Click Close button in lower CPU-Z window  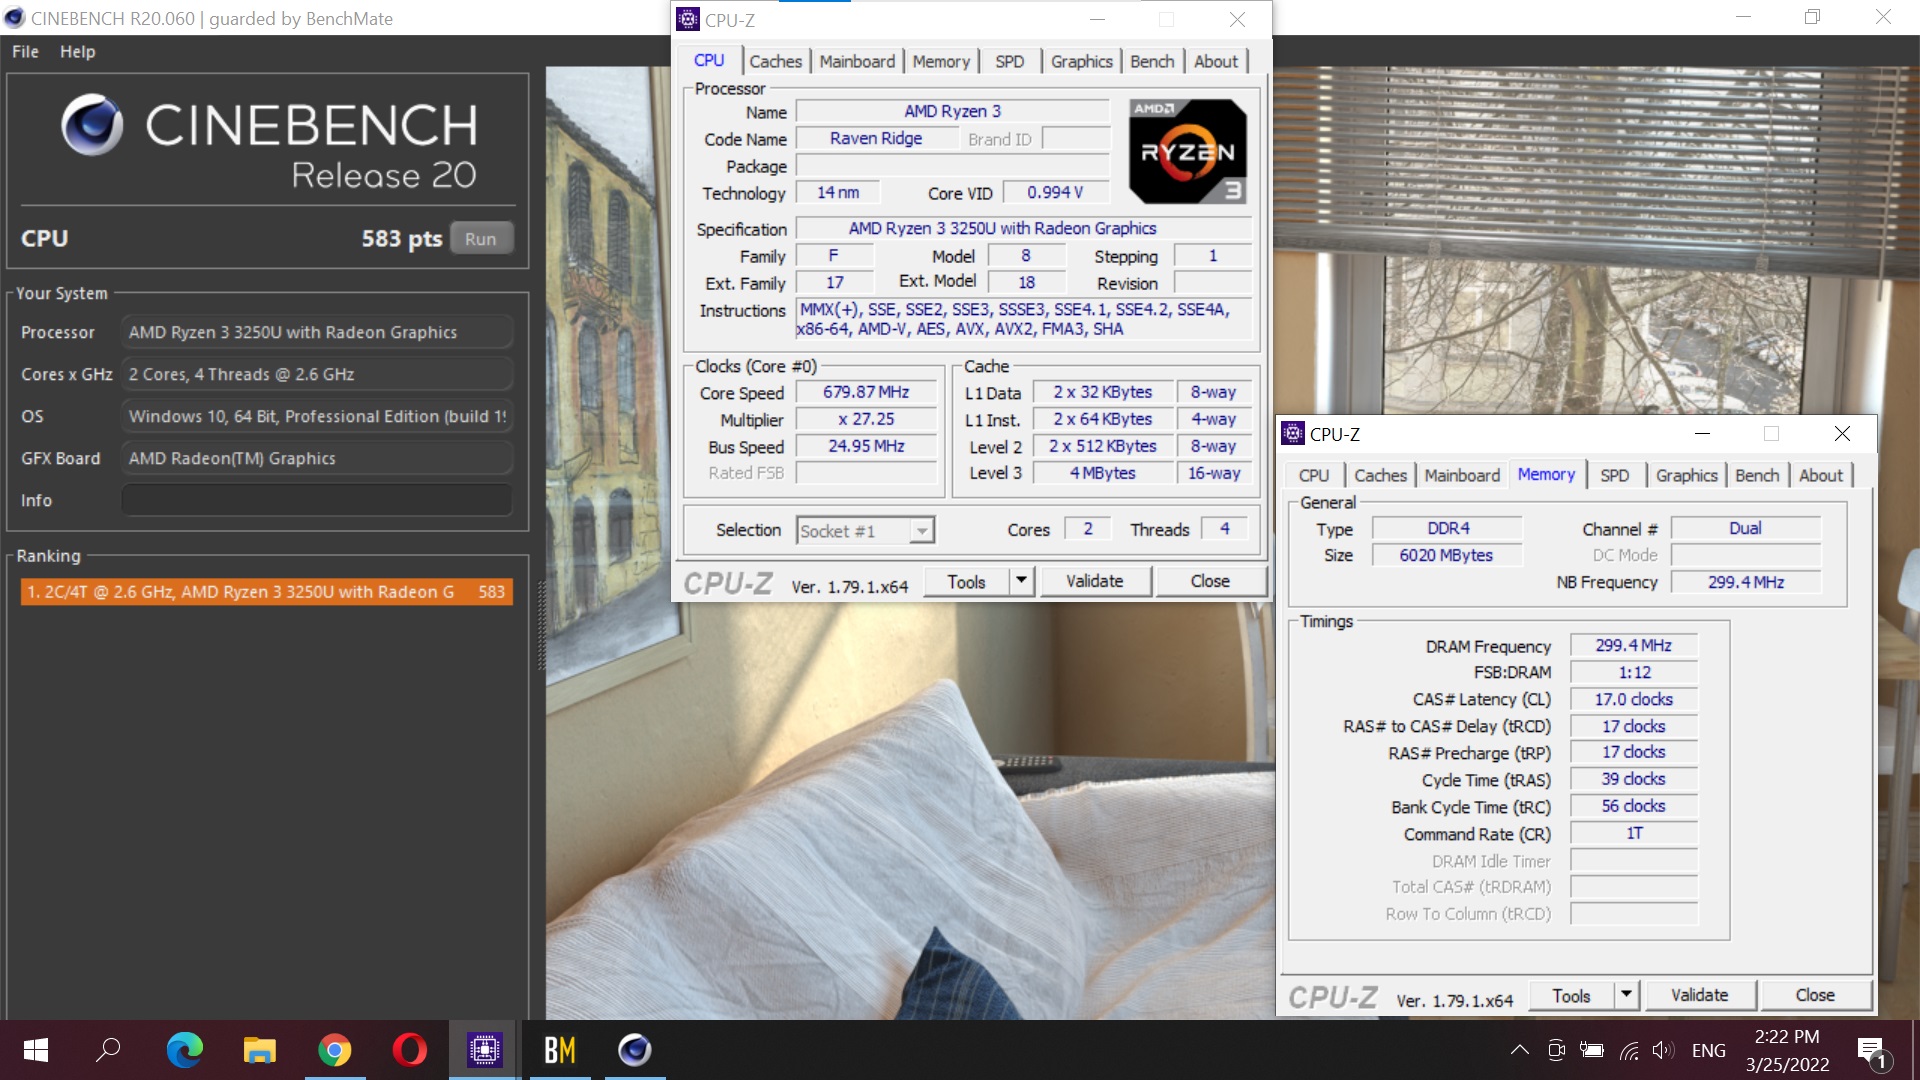[x=1815, y=995]
